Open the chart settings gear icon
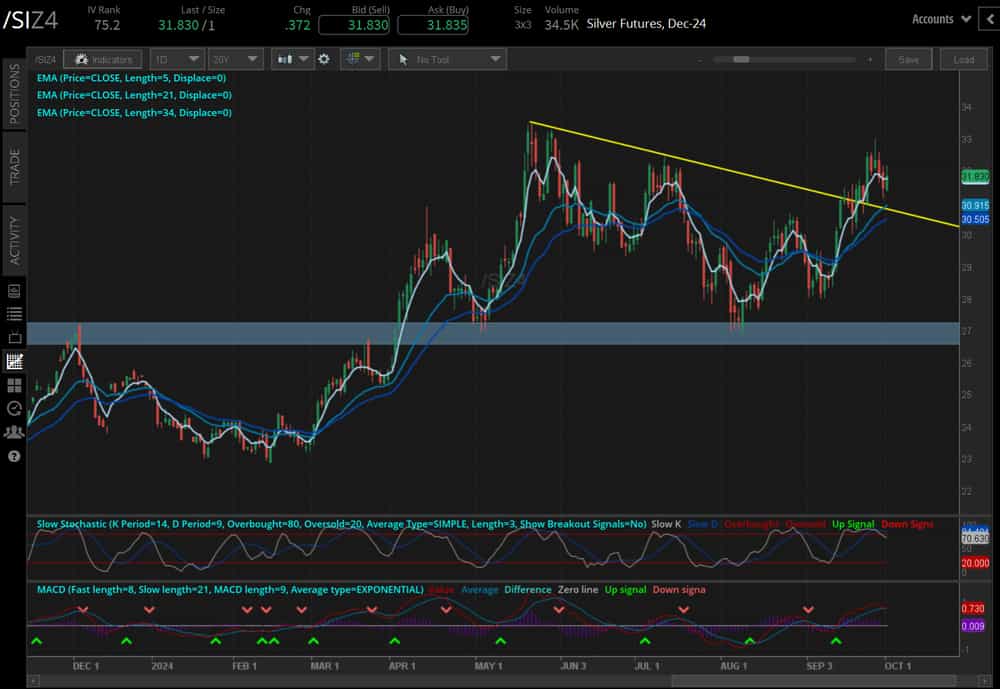Viewport: 1000px width, 689px height. click(x=323, y=59)
